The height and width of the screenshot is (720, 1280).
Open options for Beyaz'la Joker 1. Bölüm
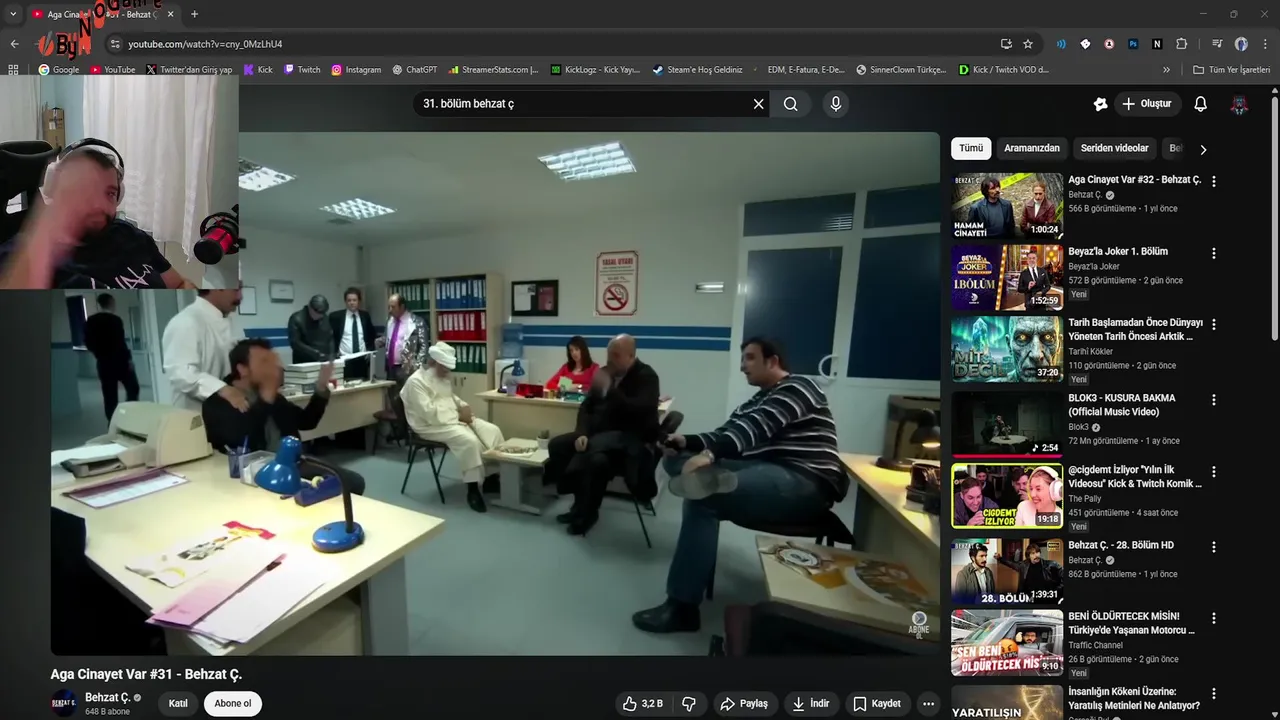click(1214, 254)
